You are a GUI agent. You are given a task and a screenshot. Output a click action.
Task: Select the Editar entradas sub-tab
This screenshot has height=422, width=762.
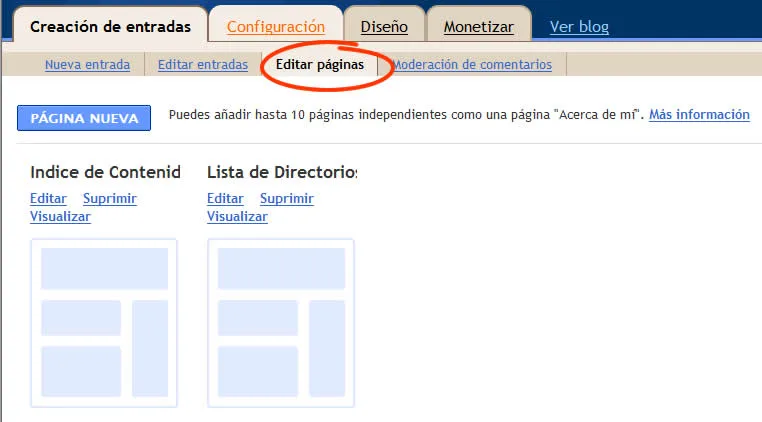(x=203, y=64)
